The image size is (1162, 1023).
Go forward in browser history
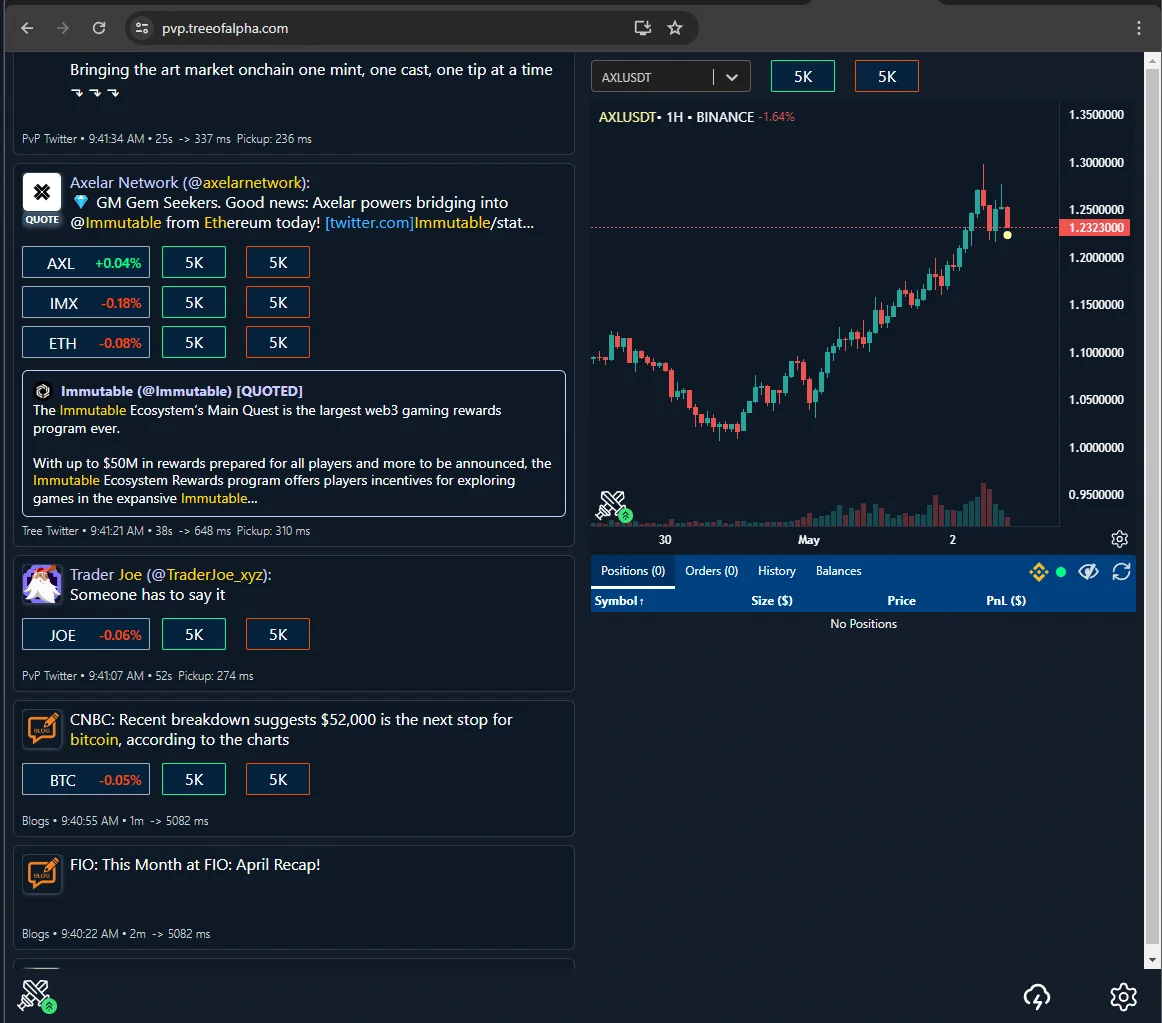point(63,28)
